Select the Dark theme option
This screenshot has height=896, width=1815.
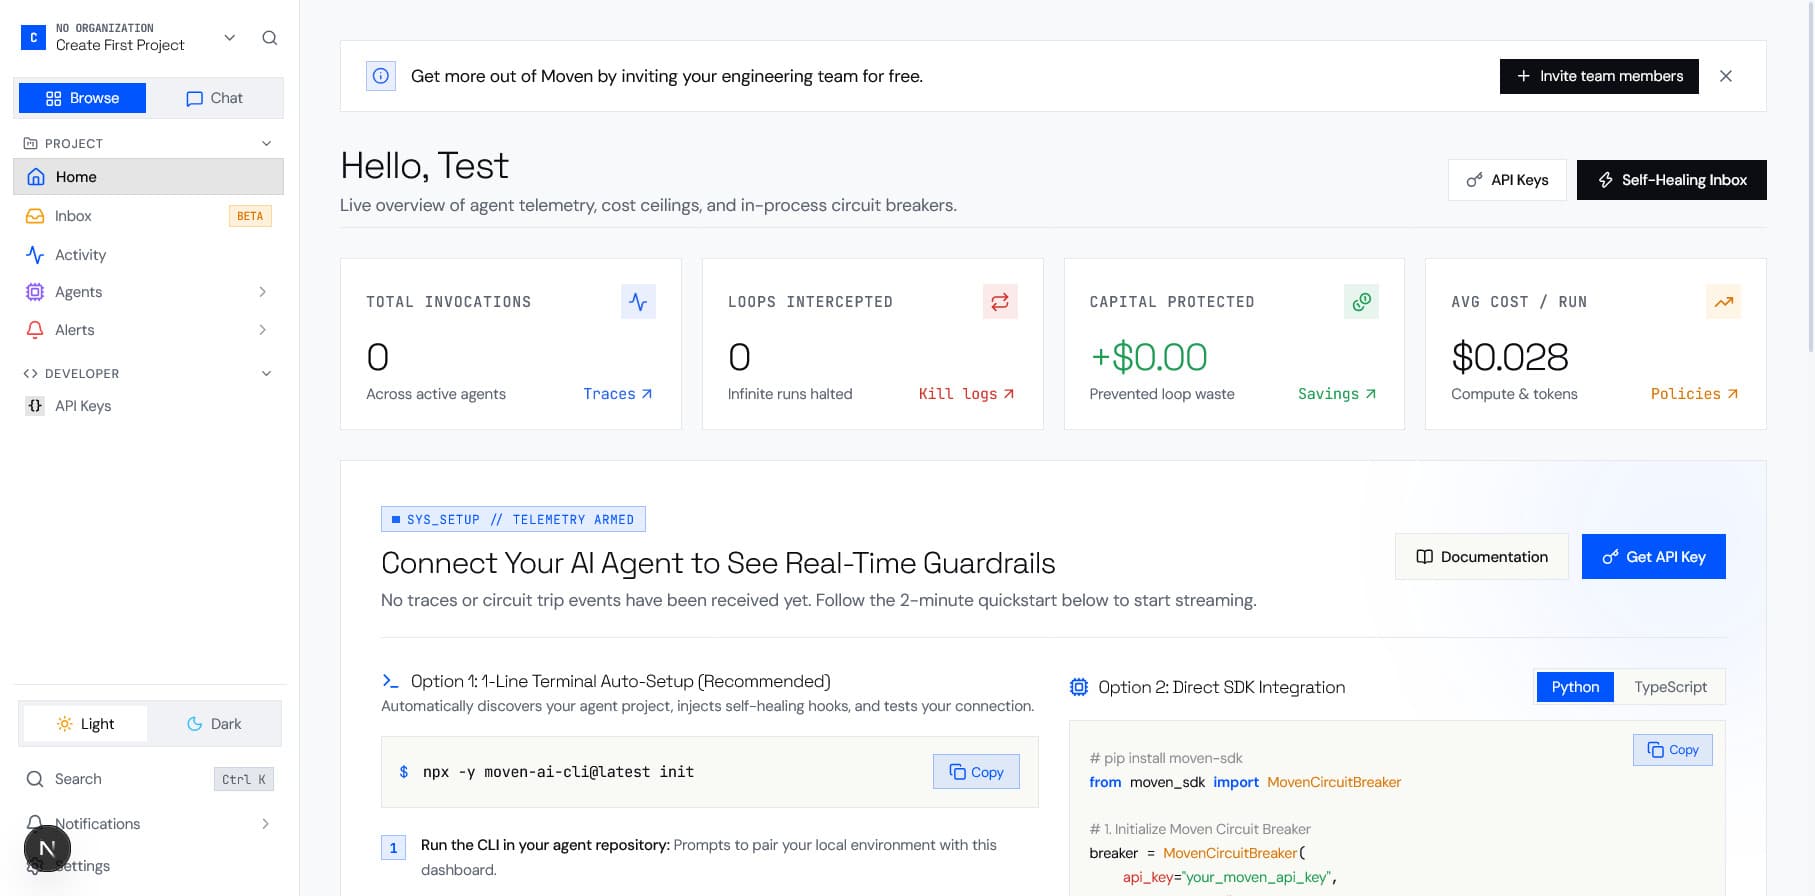coord(214,724)
